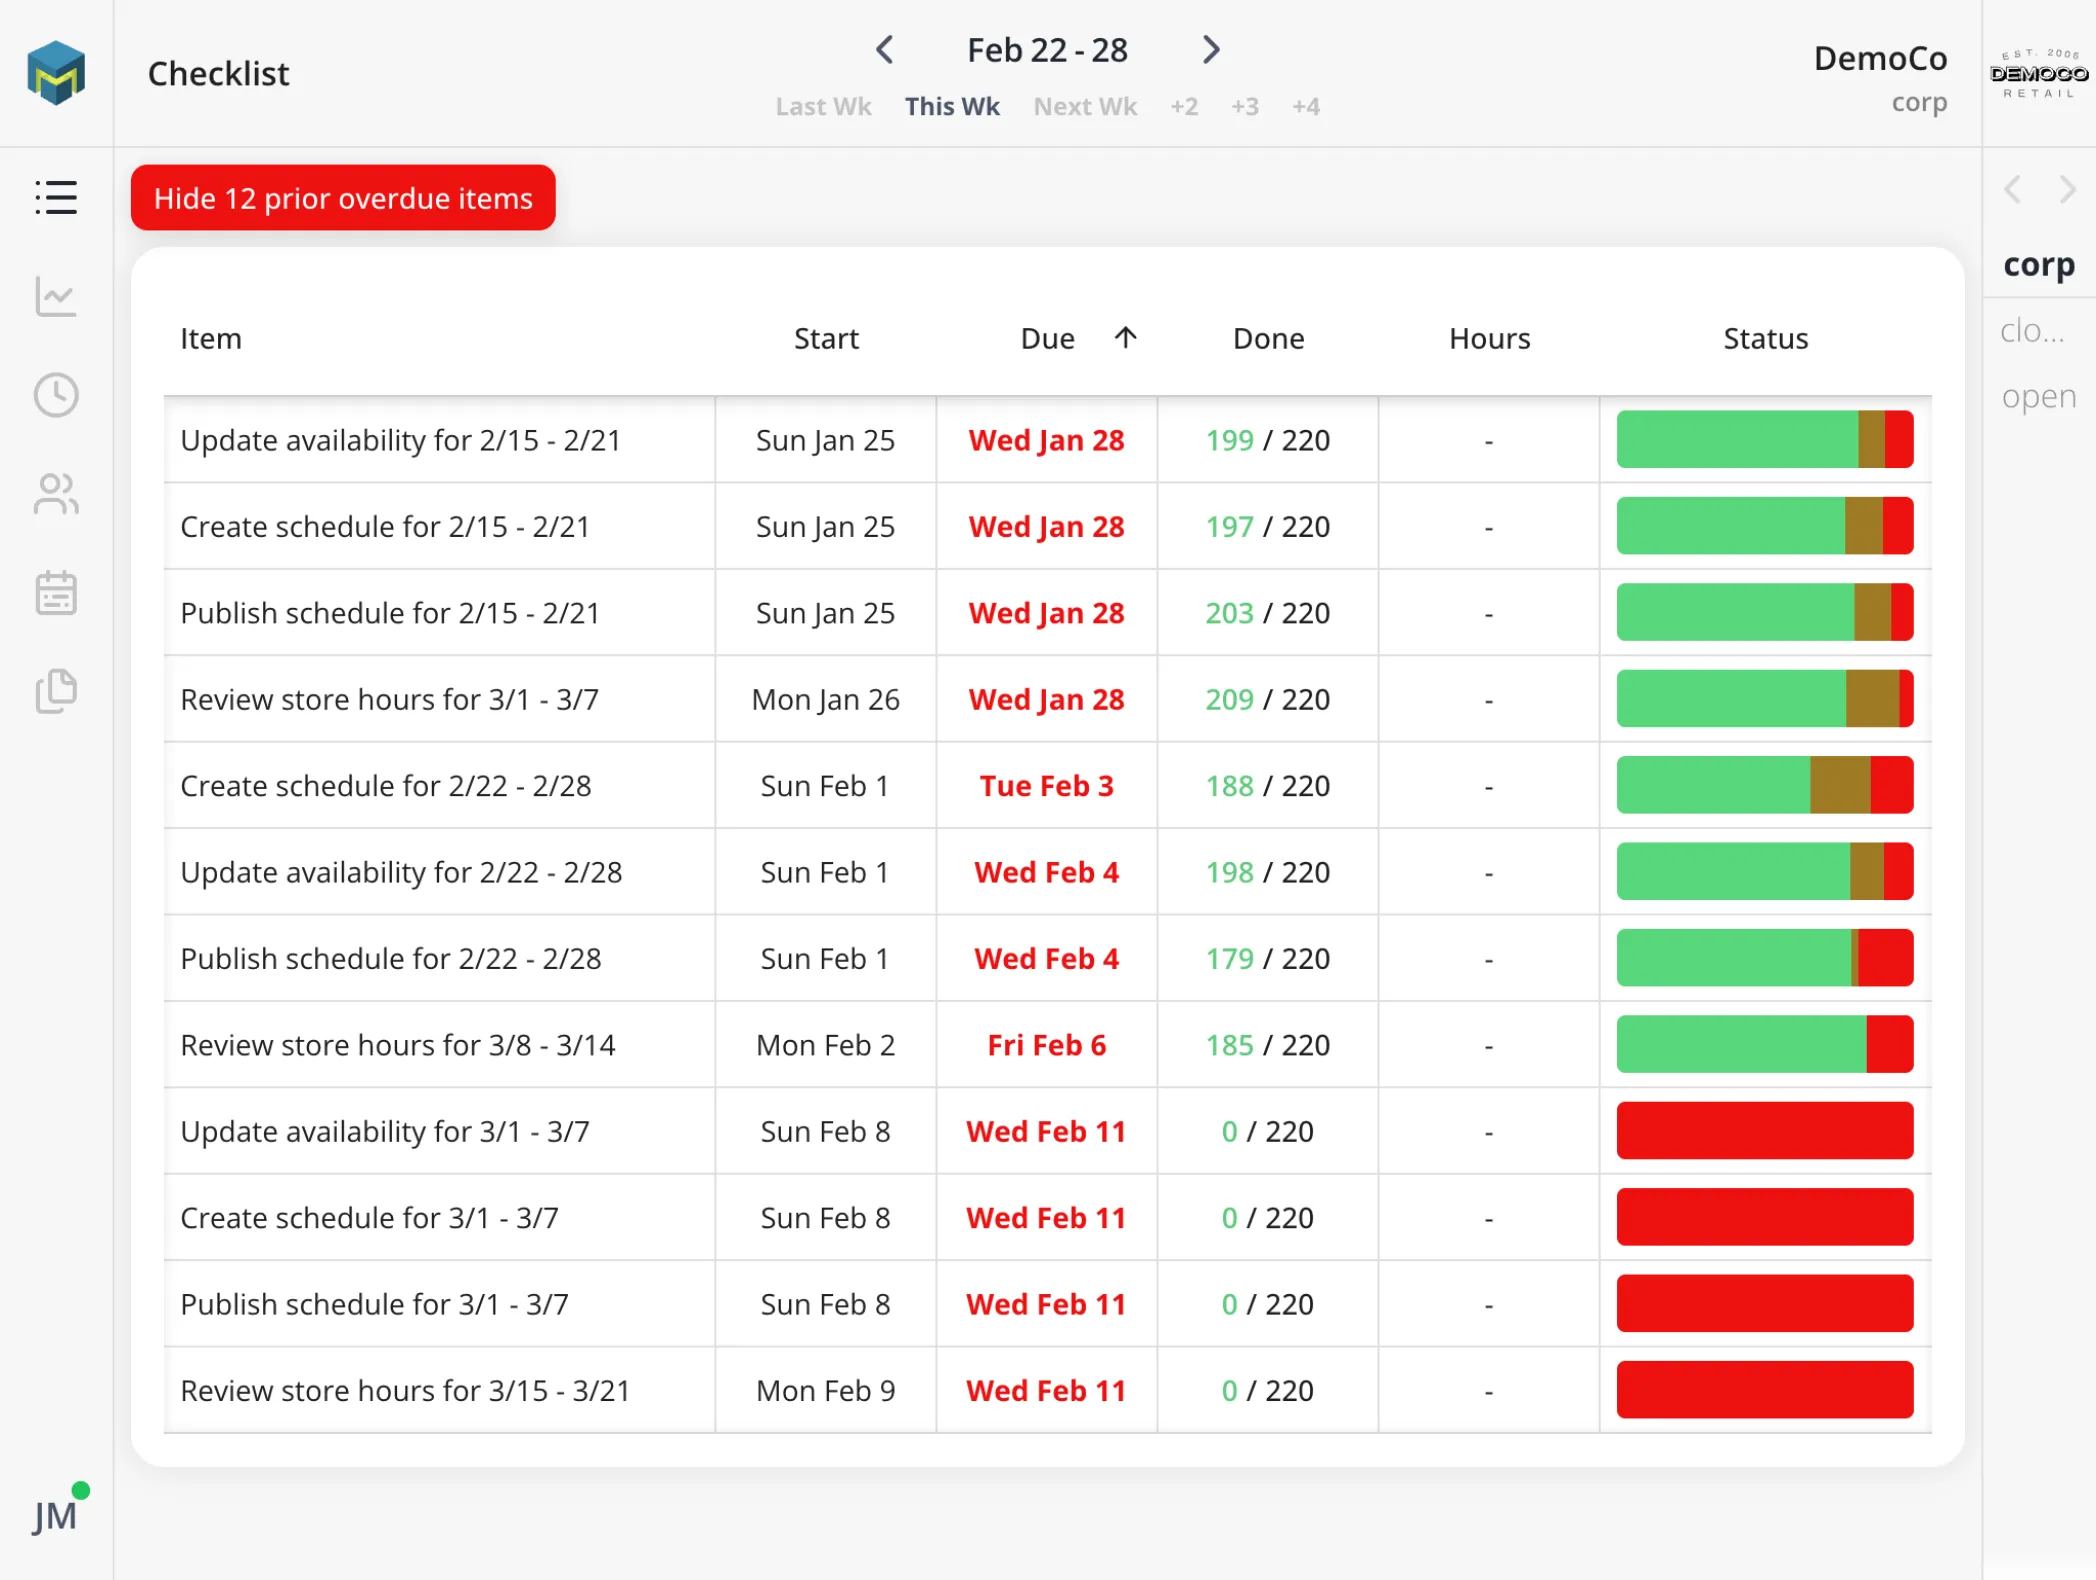Click the 'Mon Feb 9' start date
This screenshot has width=2096, height=1580.
825,1391
